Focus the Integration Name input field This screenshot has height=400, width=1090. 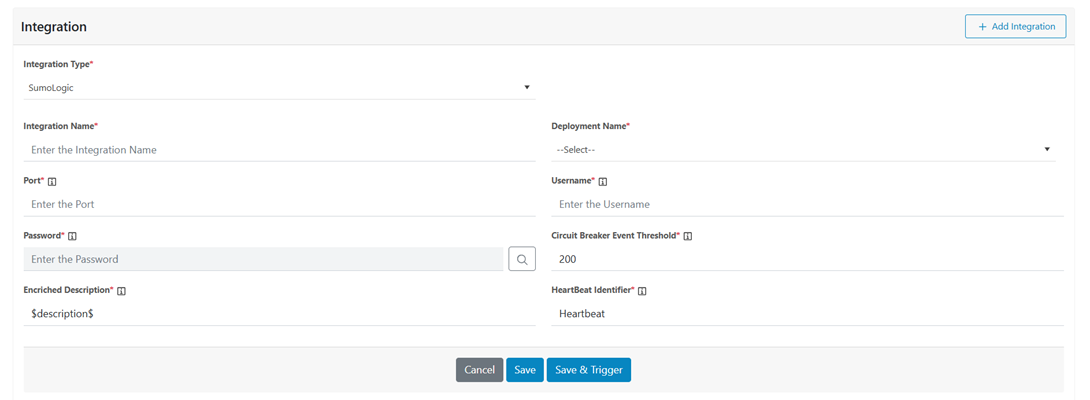click(279, 150)
